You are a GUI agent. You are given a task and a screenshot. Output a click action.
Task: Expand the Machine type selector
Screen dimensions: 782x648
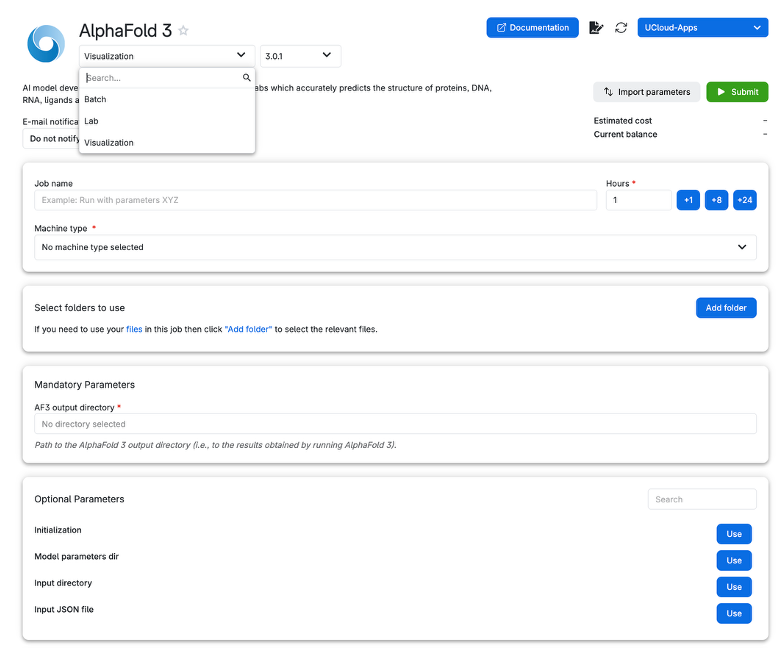coord(395,247)
